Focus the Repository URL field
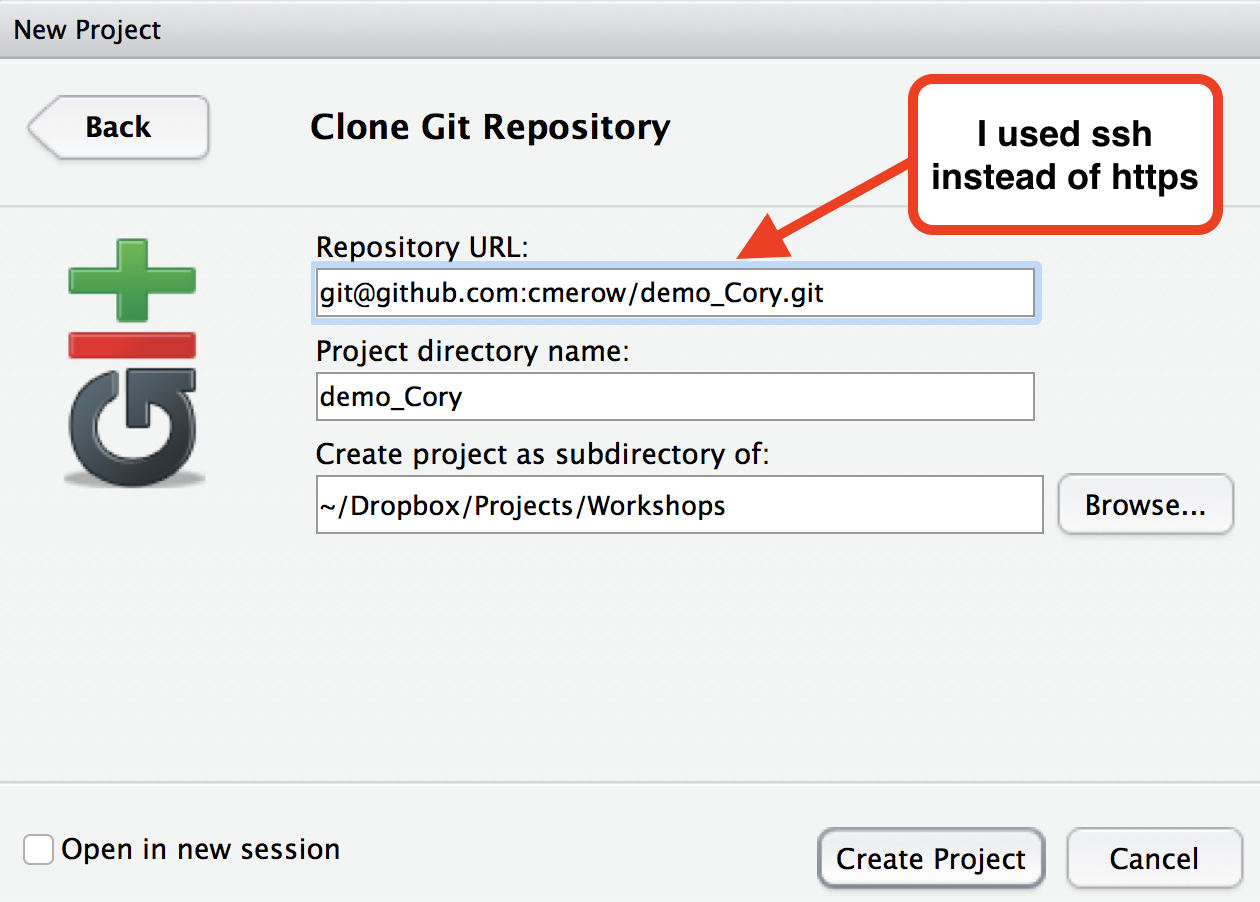This screenshot has width=1260, height=902. coord(675,292)
